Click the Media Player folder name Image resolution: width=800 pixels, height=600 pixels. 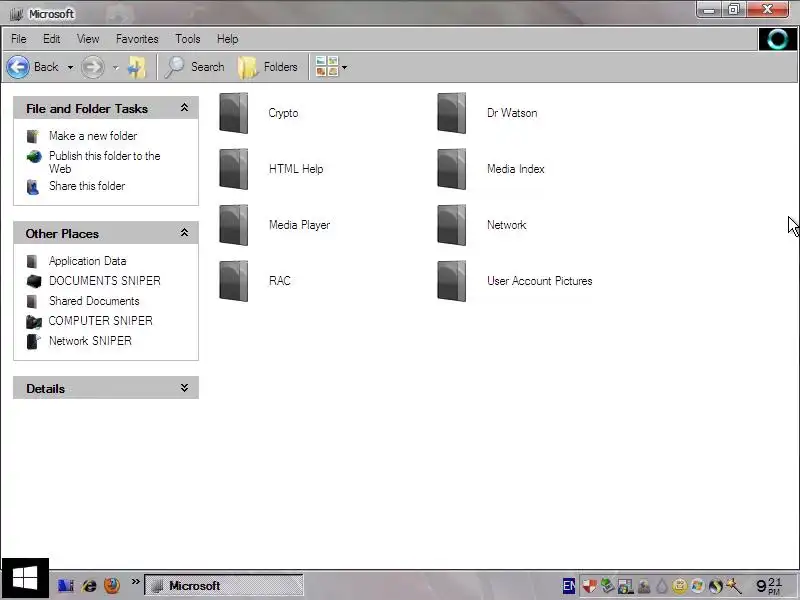coord(299,225)
